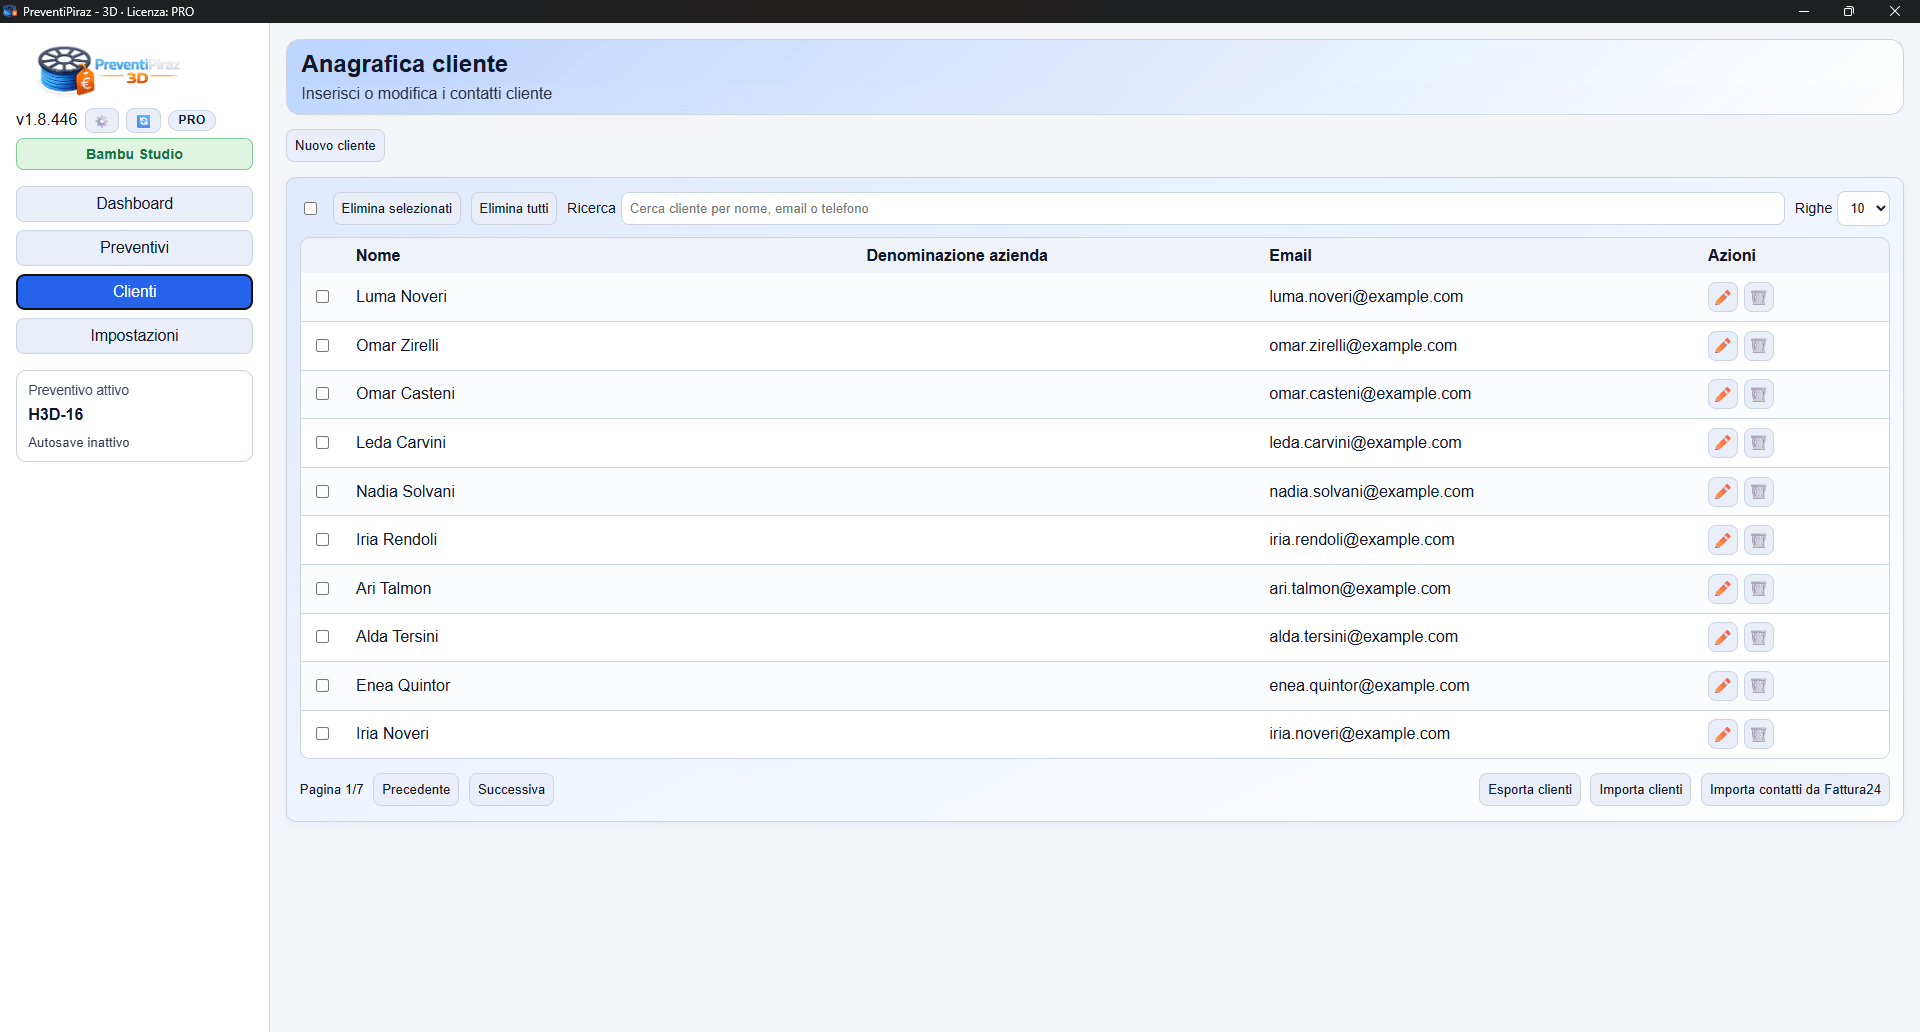Open the Dashboard section in sidebar
The height and width of the screenshot is (1032, 1920).
coord(134,204)
